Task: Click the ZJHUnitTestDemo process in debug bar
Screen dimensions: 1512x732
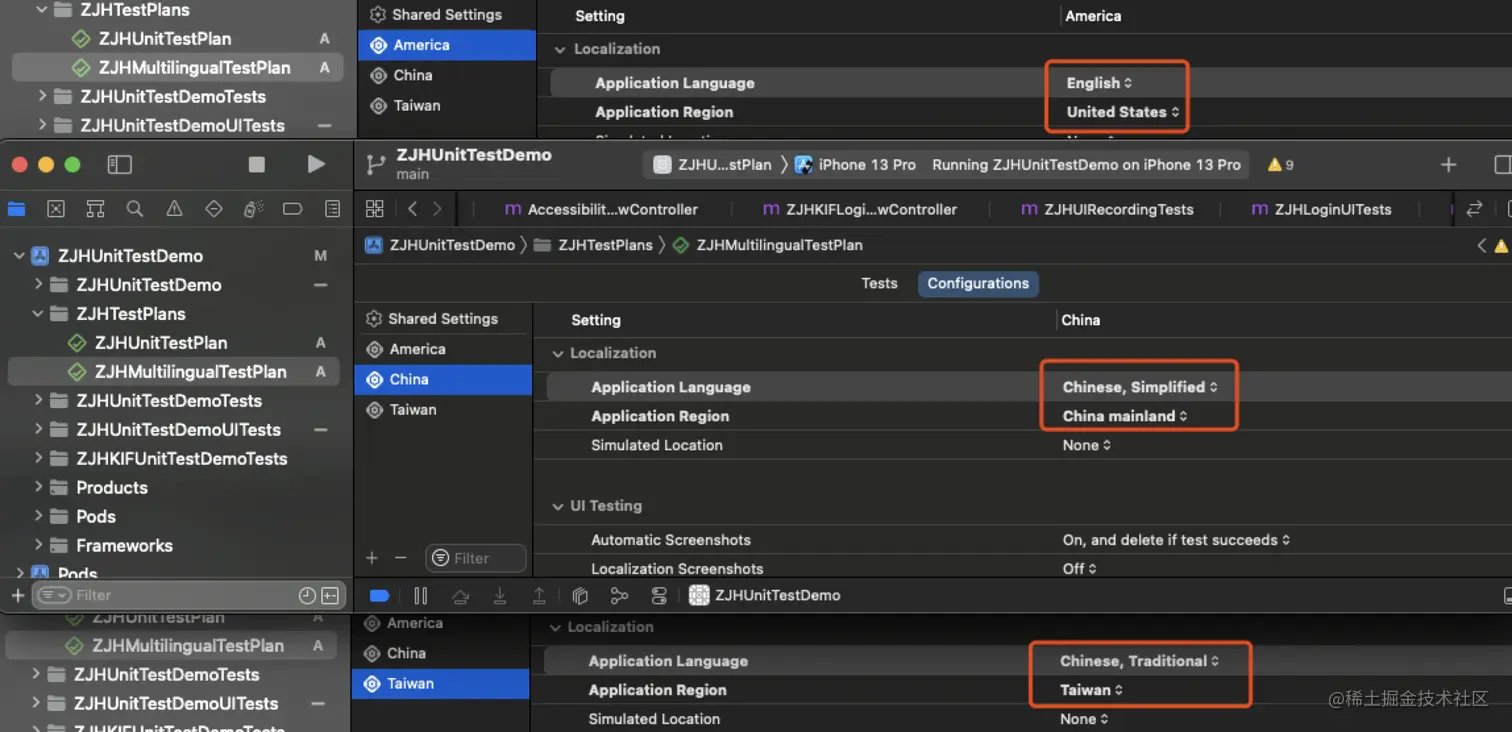Action: point(765,596)
